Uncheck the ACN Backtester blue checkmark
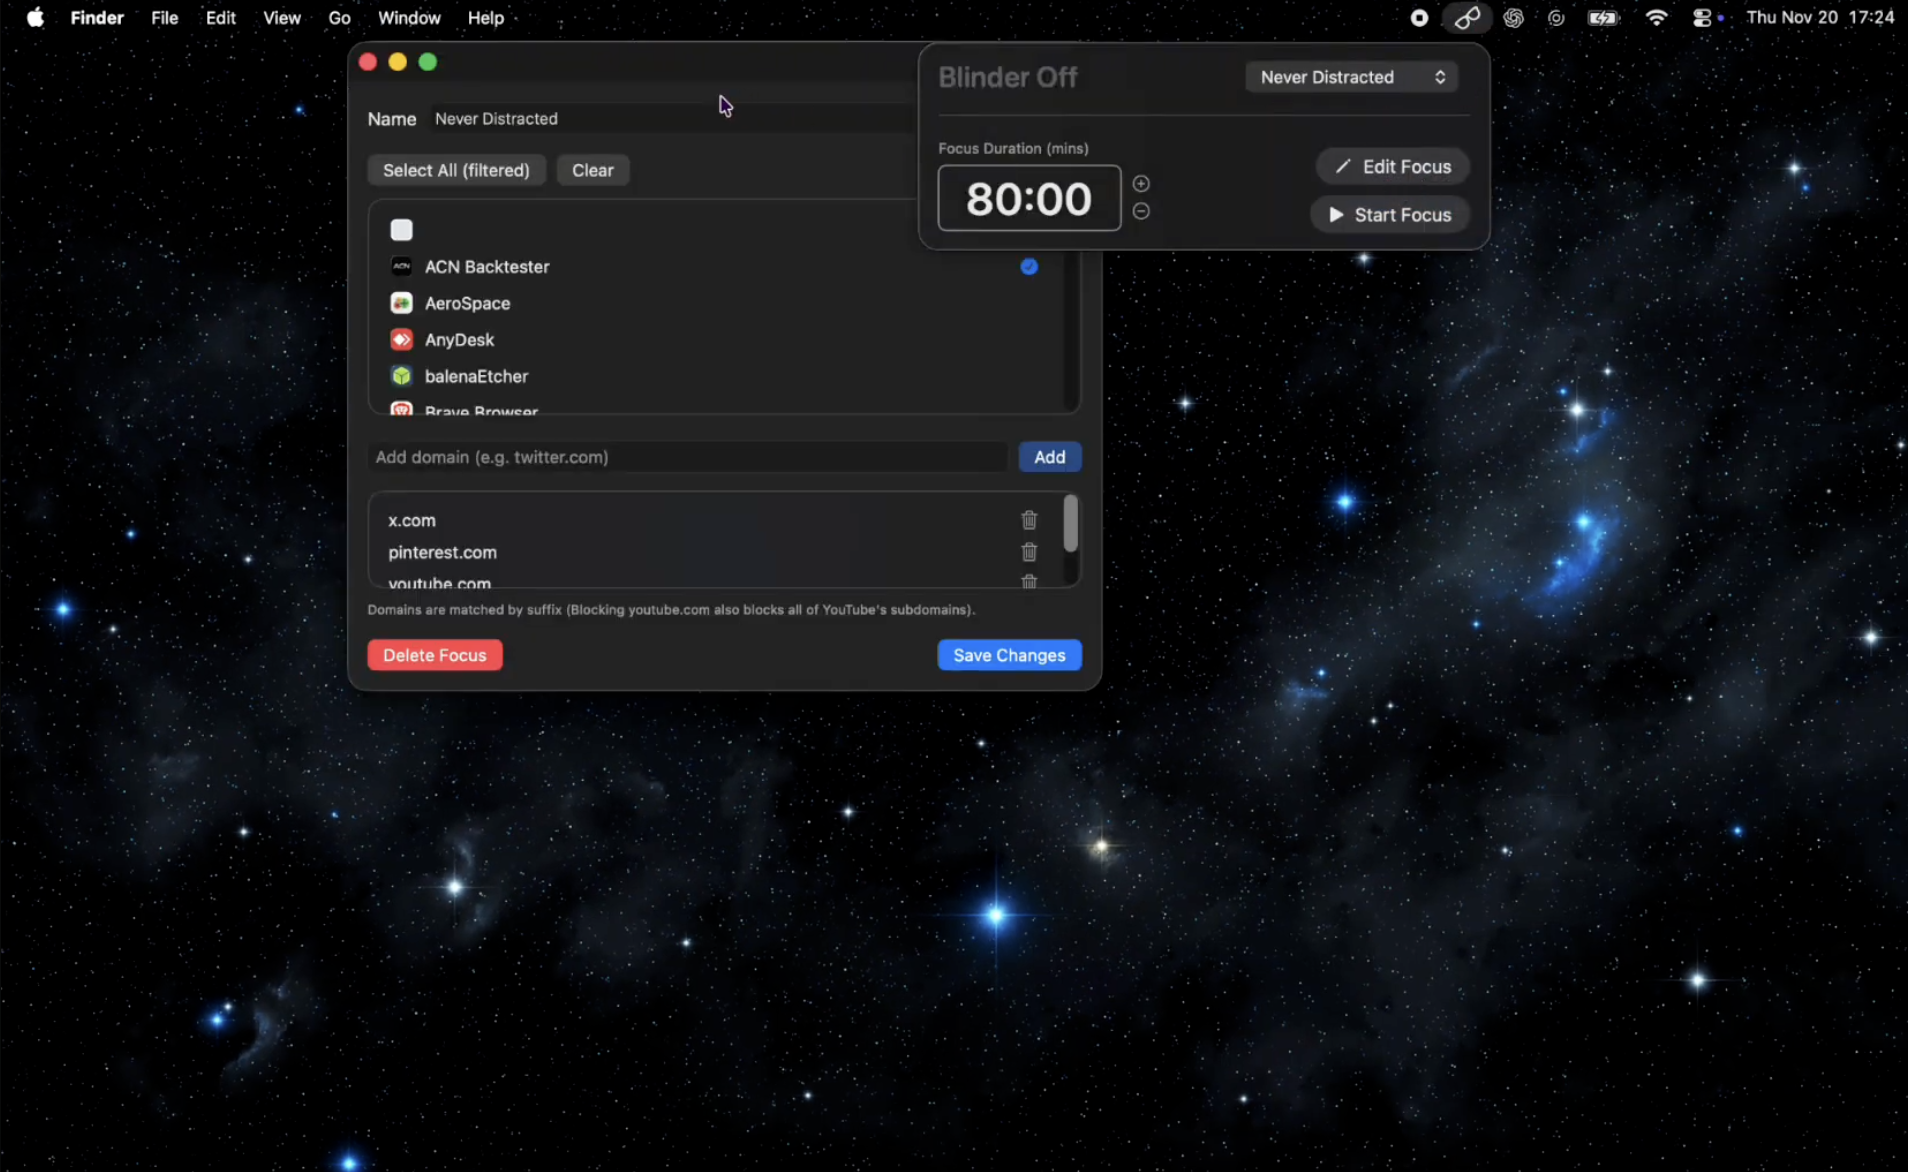The height and width of the screenshot is (1172, 1908). tap(1029, 267)
